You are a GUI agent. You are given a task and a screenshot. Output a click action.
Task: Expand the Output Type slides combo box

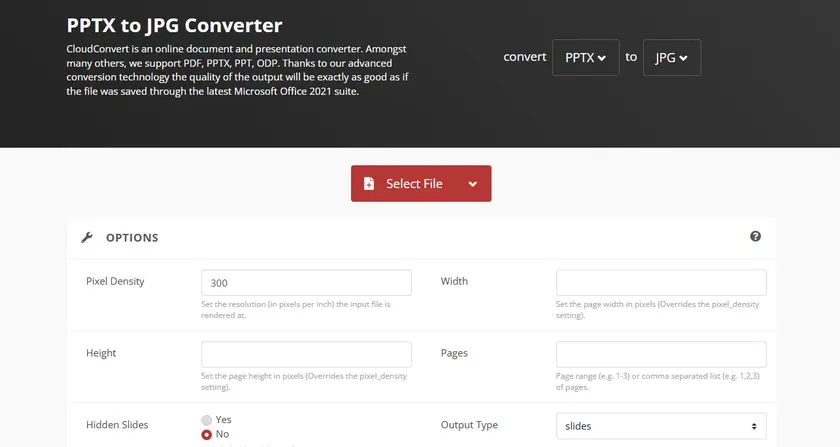pyautogui.click(x=660, y=426)
